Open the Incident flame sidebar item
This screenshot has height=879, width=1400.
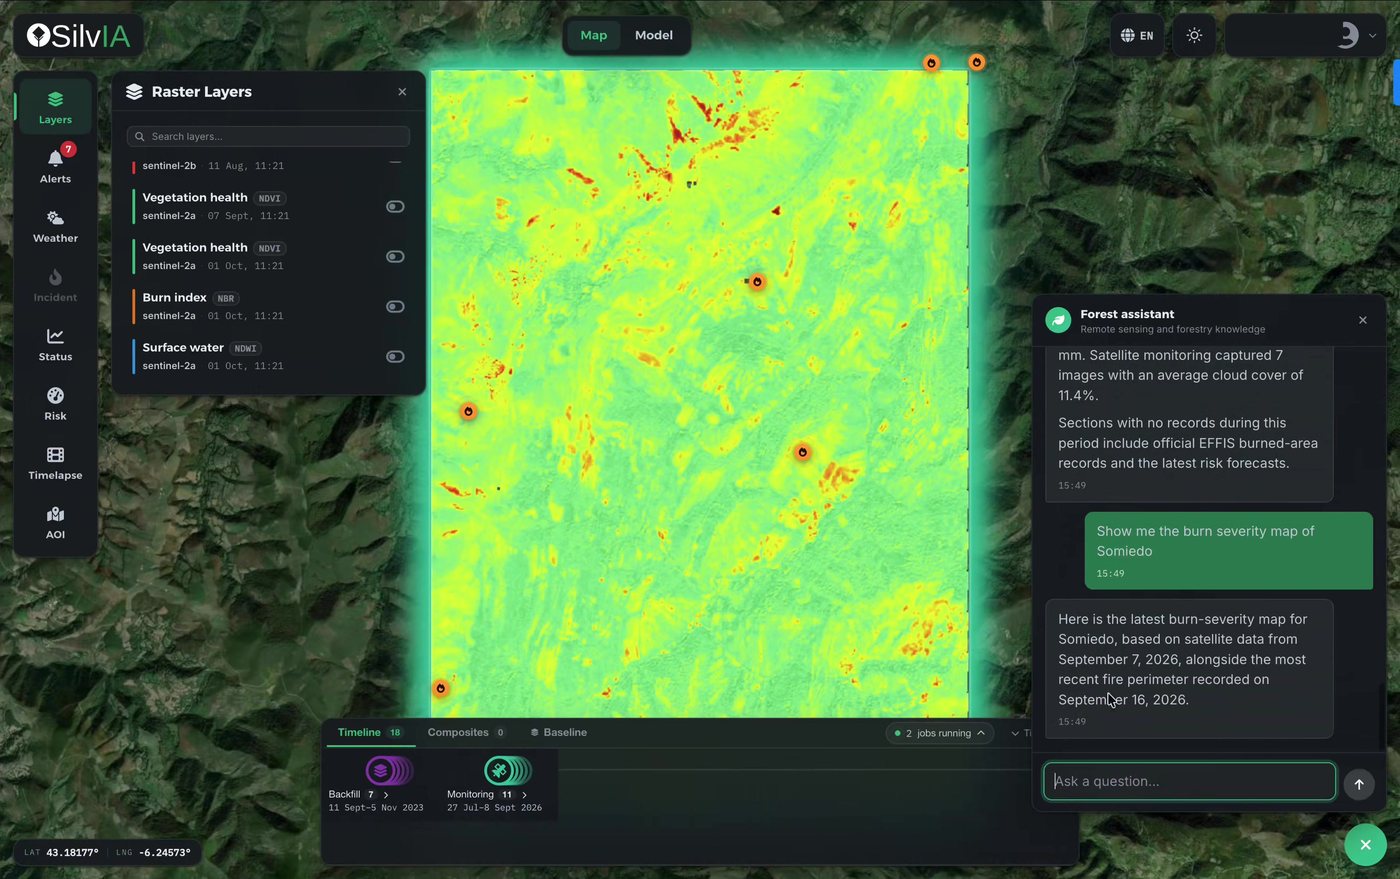(55, 285)
